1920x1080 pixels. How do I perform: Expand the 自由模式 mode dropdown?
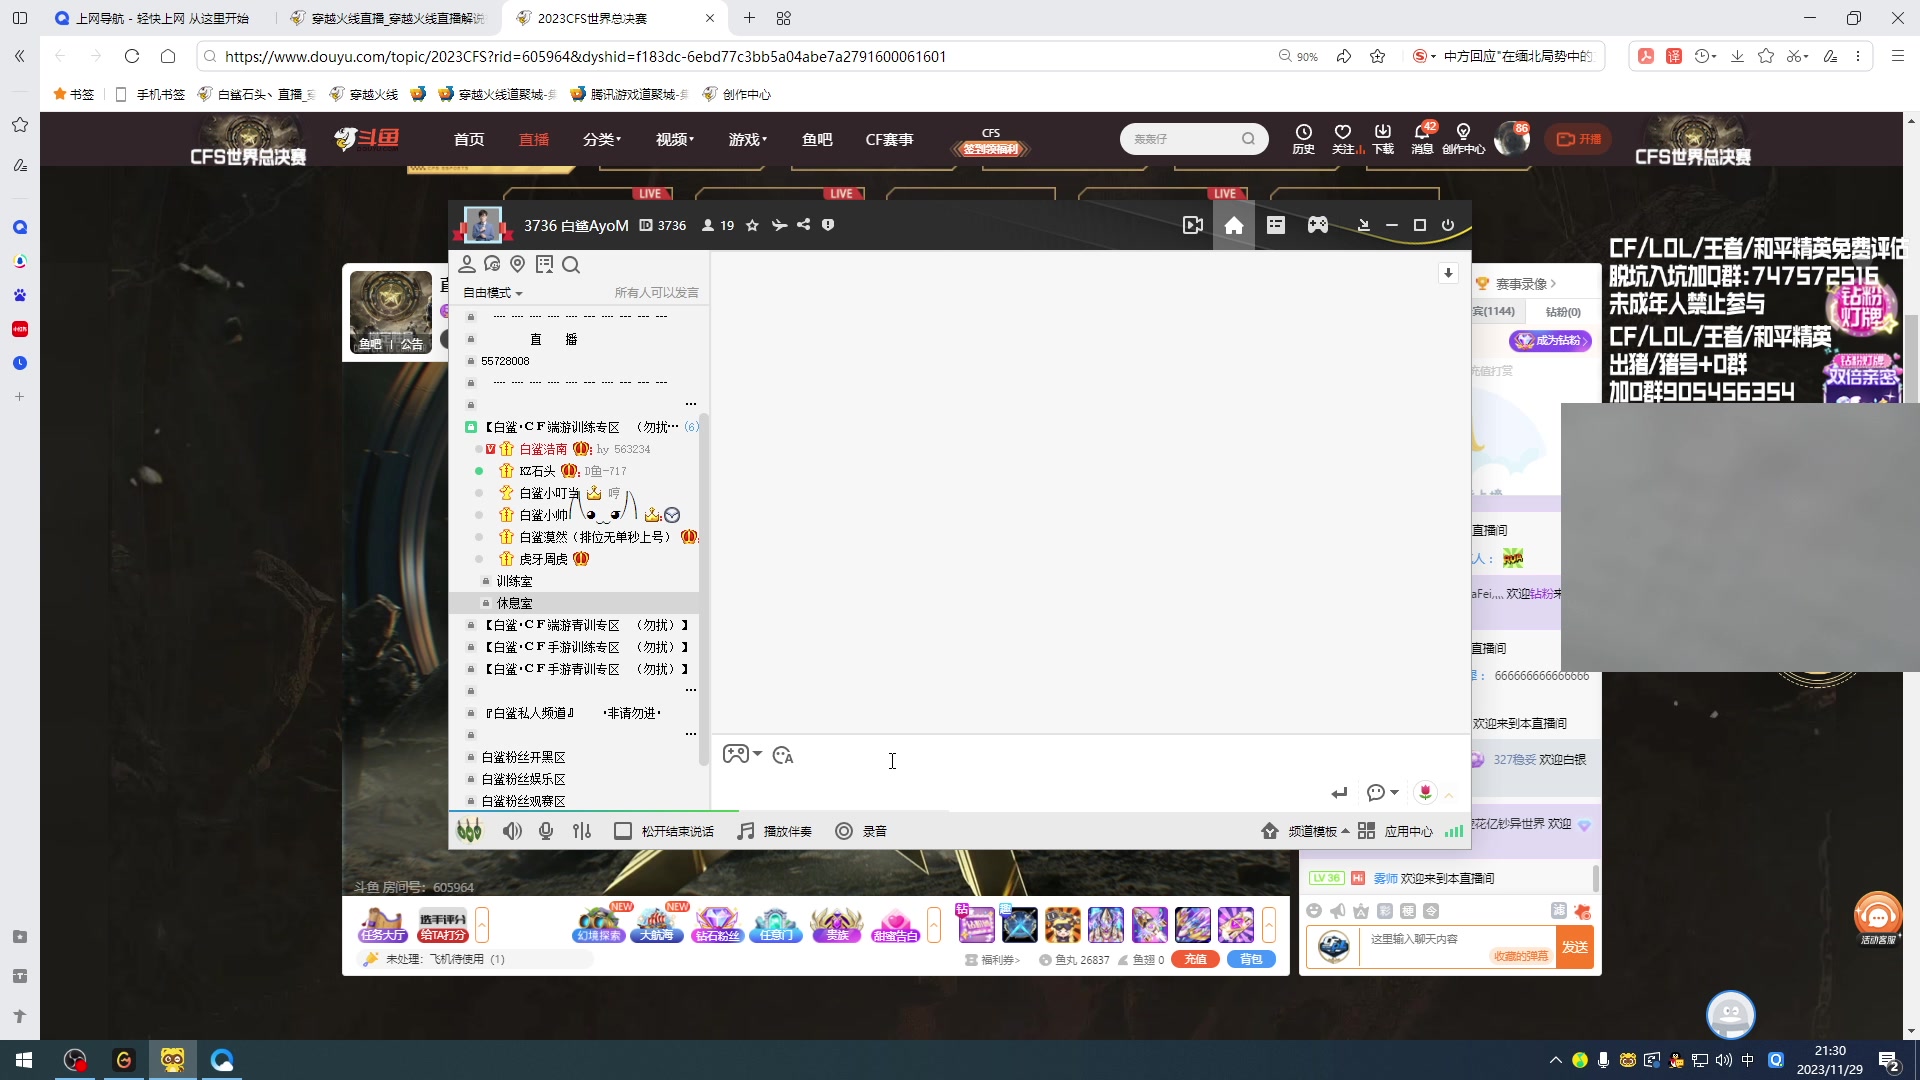tap(493, 293)
